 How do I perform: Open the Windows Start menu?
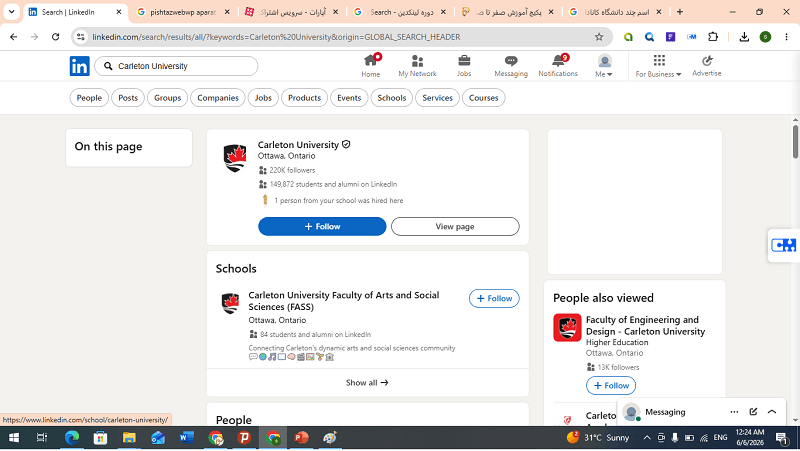(x=14, y=438)
